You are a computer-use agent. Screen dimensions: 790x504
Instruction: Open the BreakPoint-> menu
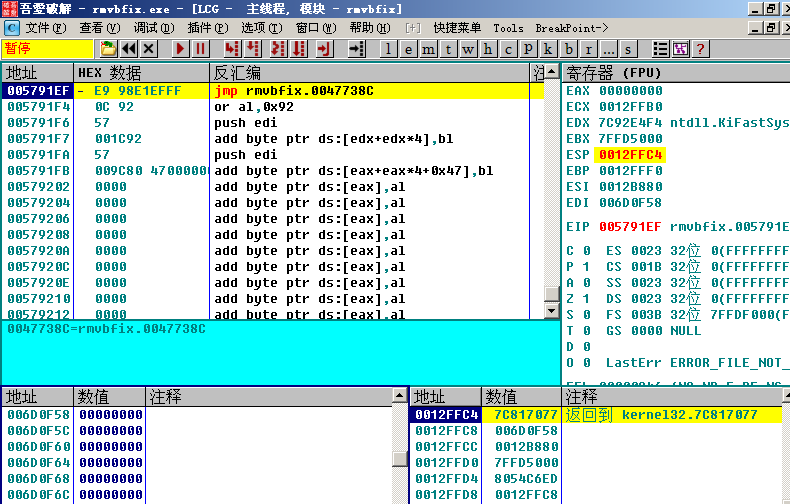point(572,28)
